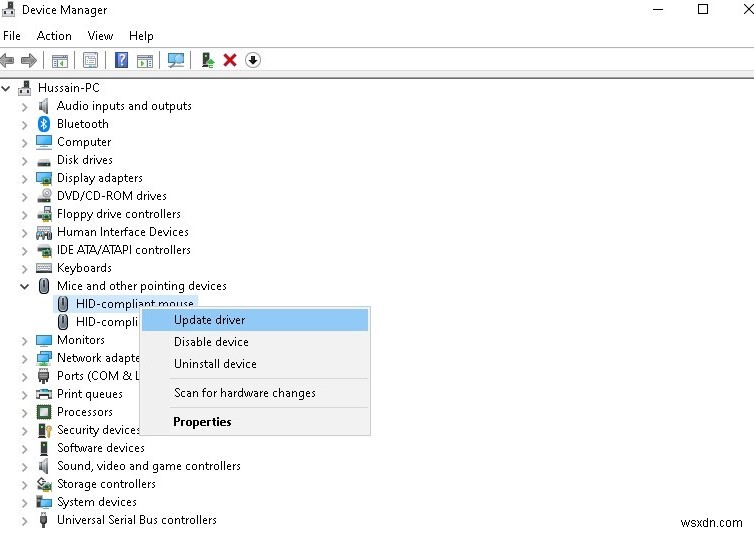Click the Processors chip icon
The image size is (754, 533).
point(44,412)
